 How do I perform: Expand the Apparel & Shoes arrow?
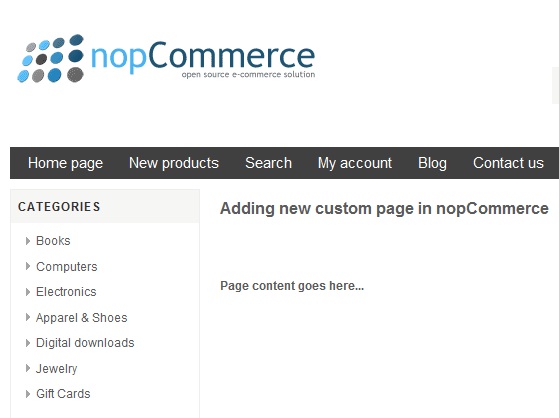tap(28, 317)
